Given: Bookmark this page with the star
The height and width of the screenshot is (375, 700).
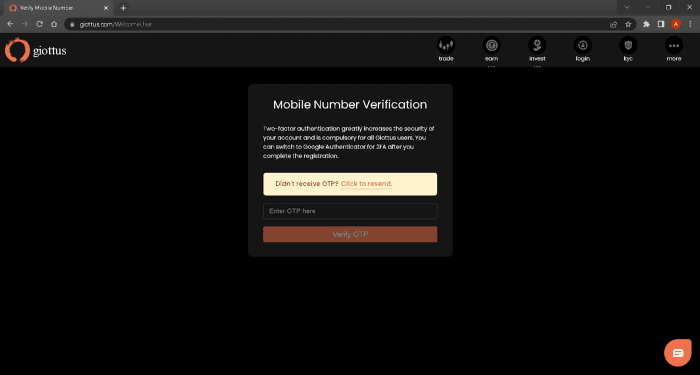Looking at the screenshot, I should pyautogui.click(x=628, y=24).
